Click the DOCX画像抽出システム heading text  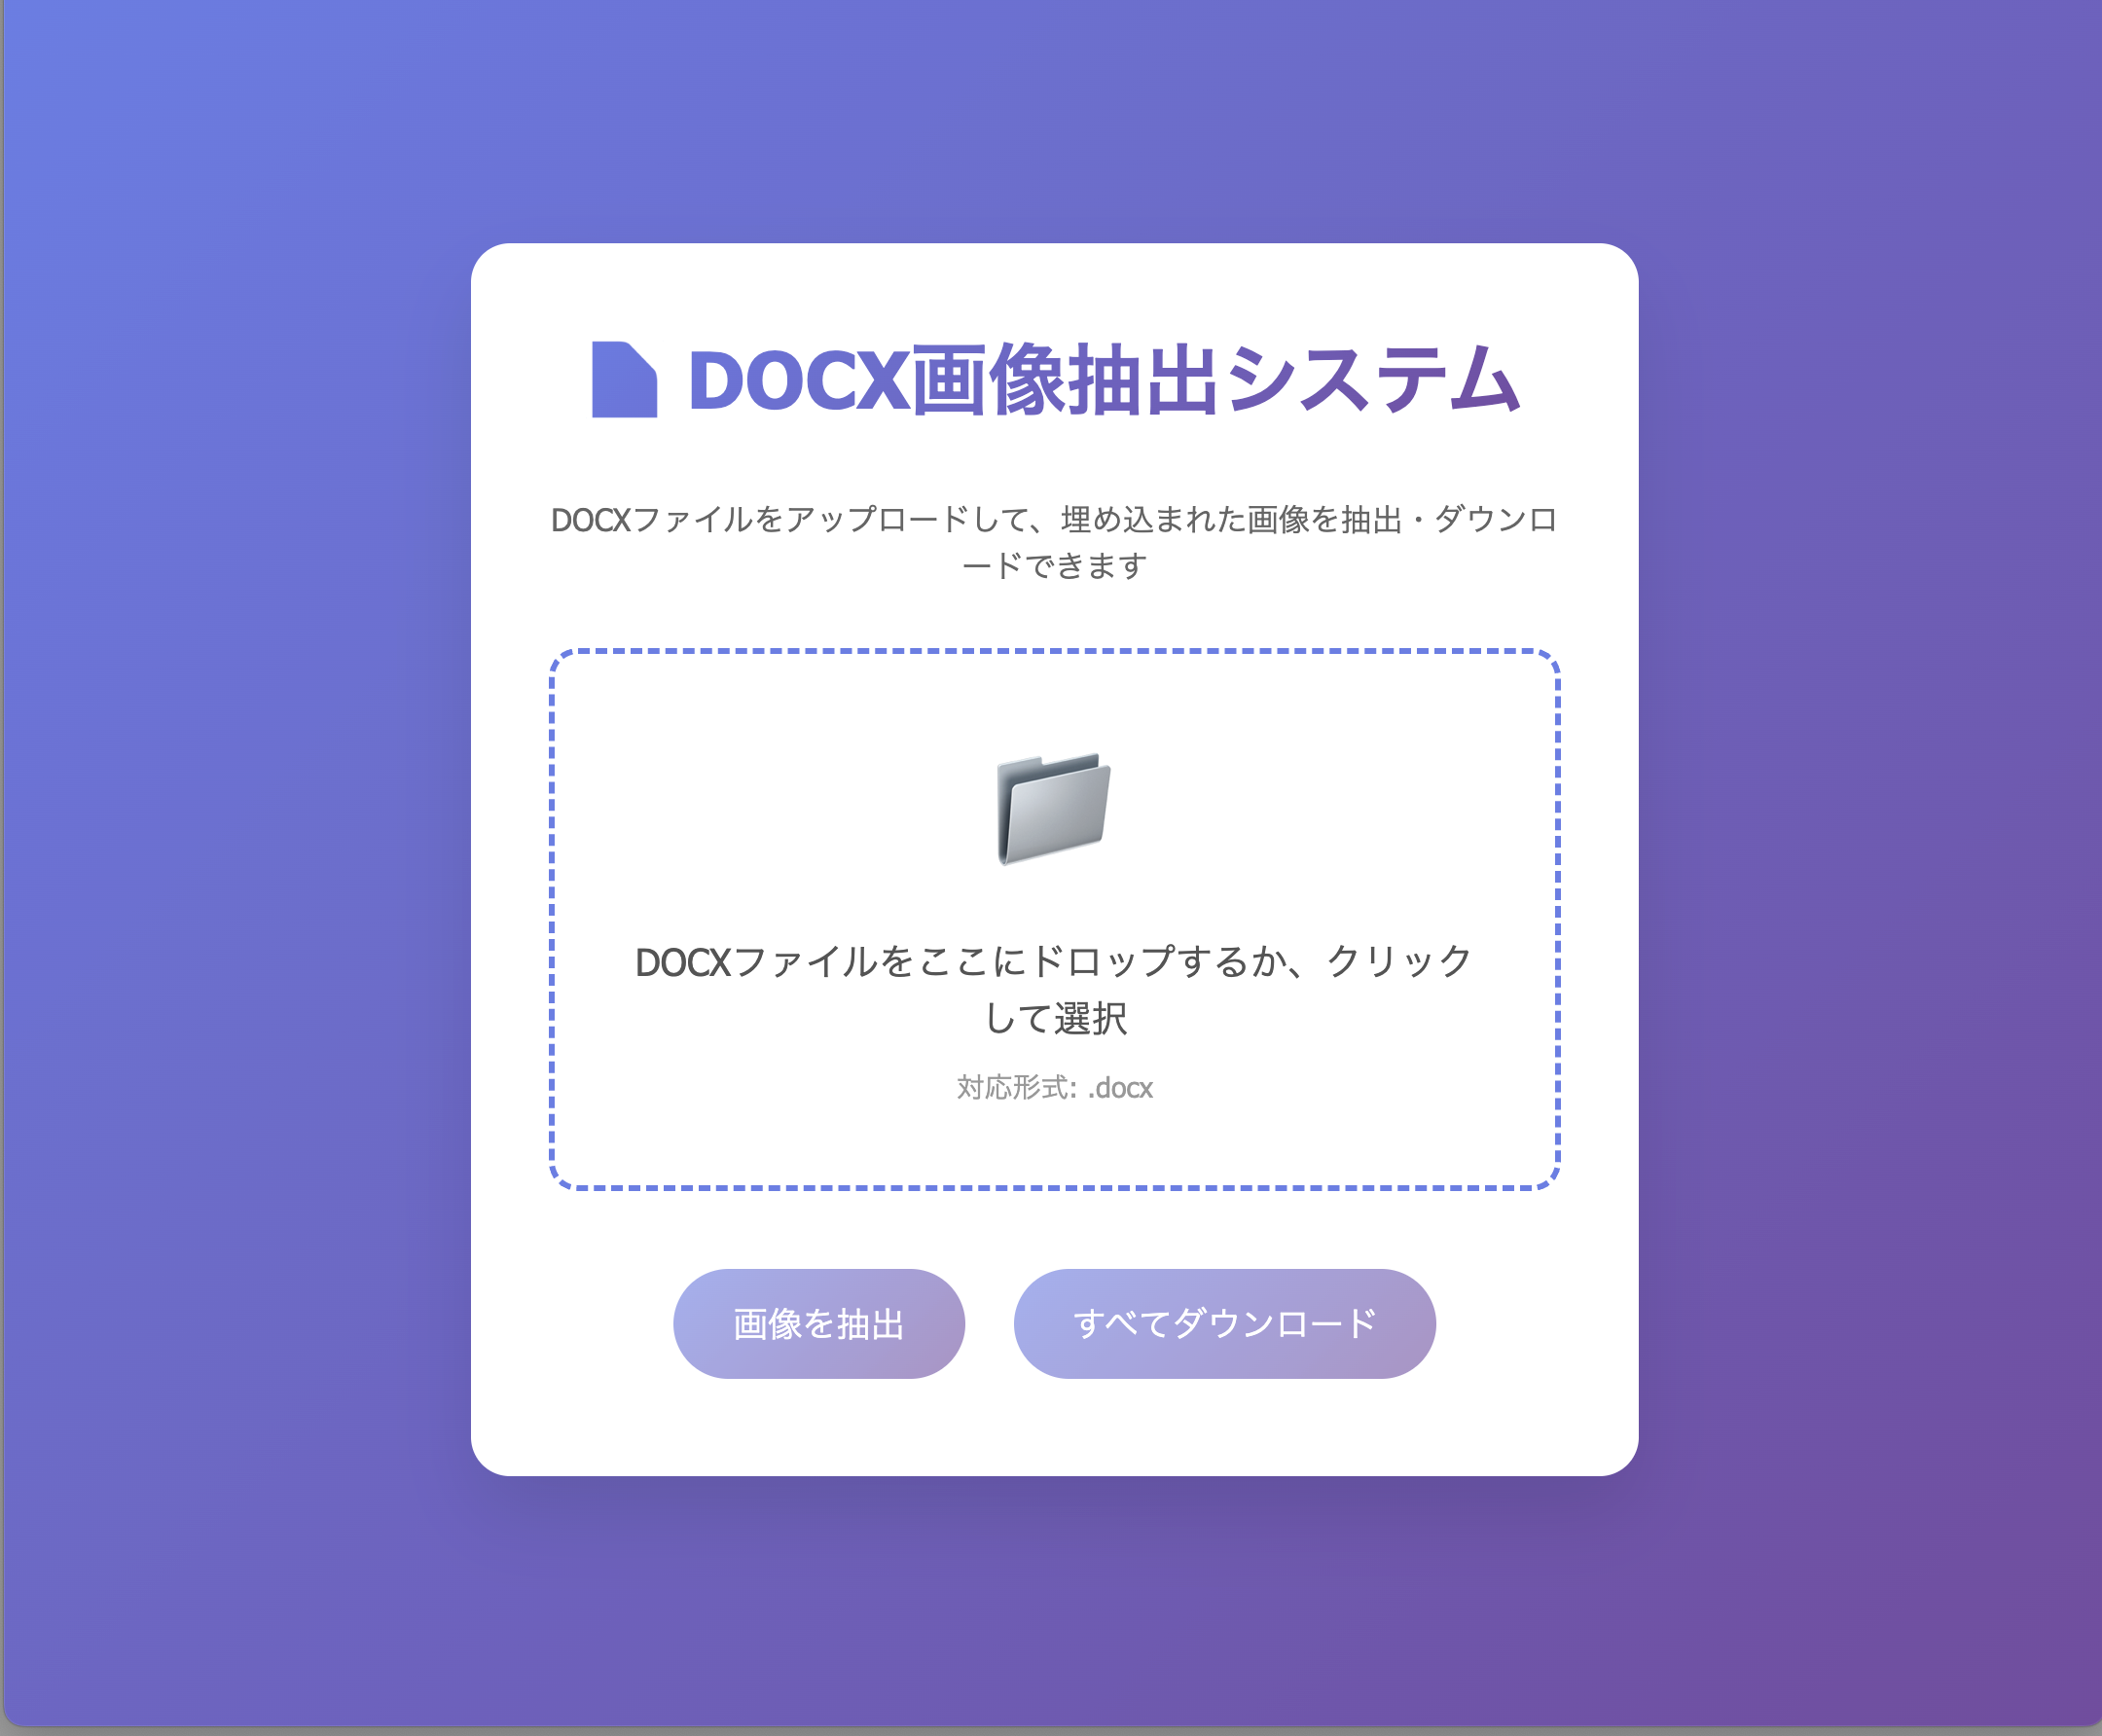[1103, 380]
